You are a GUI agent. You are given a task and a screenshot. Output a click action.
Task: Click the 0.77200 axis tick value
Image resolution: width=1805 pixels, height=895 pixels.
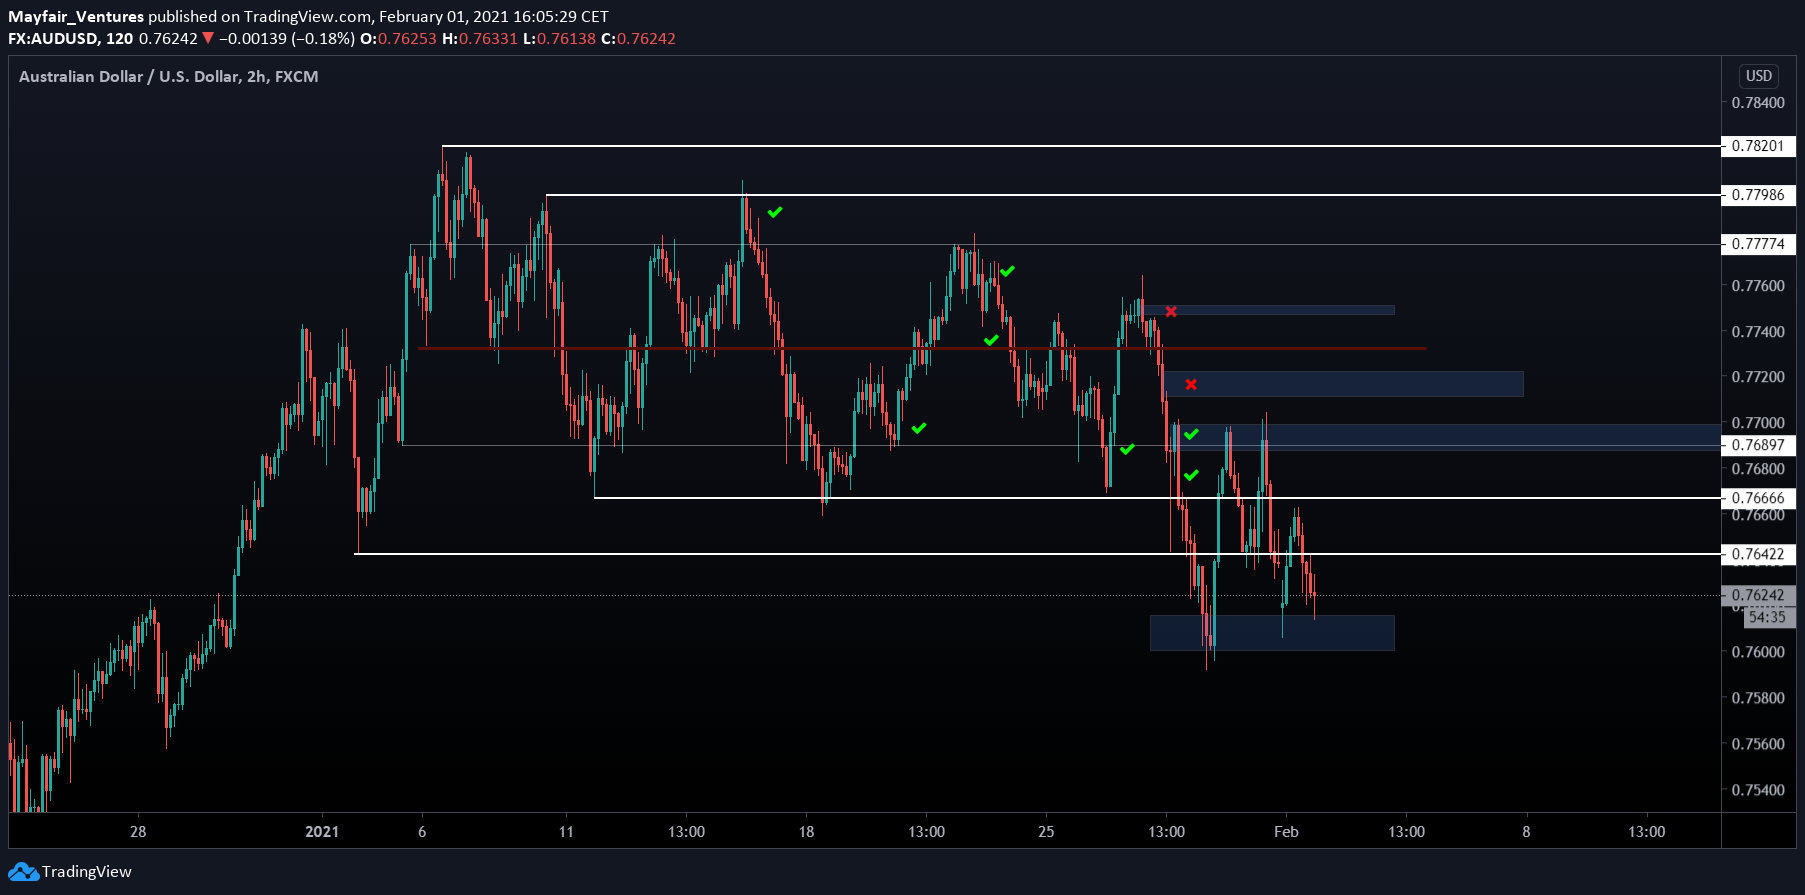click(1758, 377)
